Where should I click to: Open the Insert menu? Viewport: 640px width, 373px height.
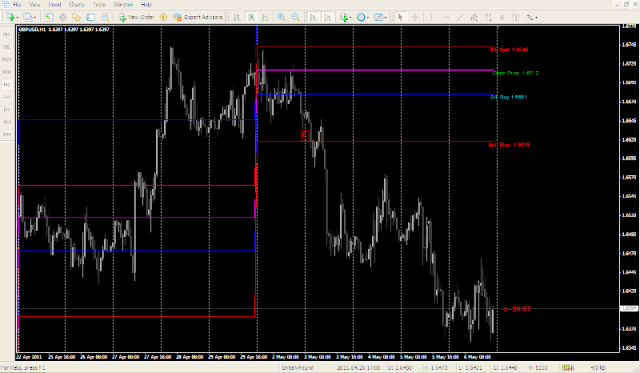pyautogui.click(x=55, y=4)
